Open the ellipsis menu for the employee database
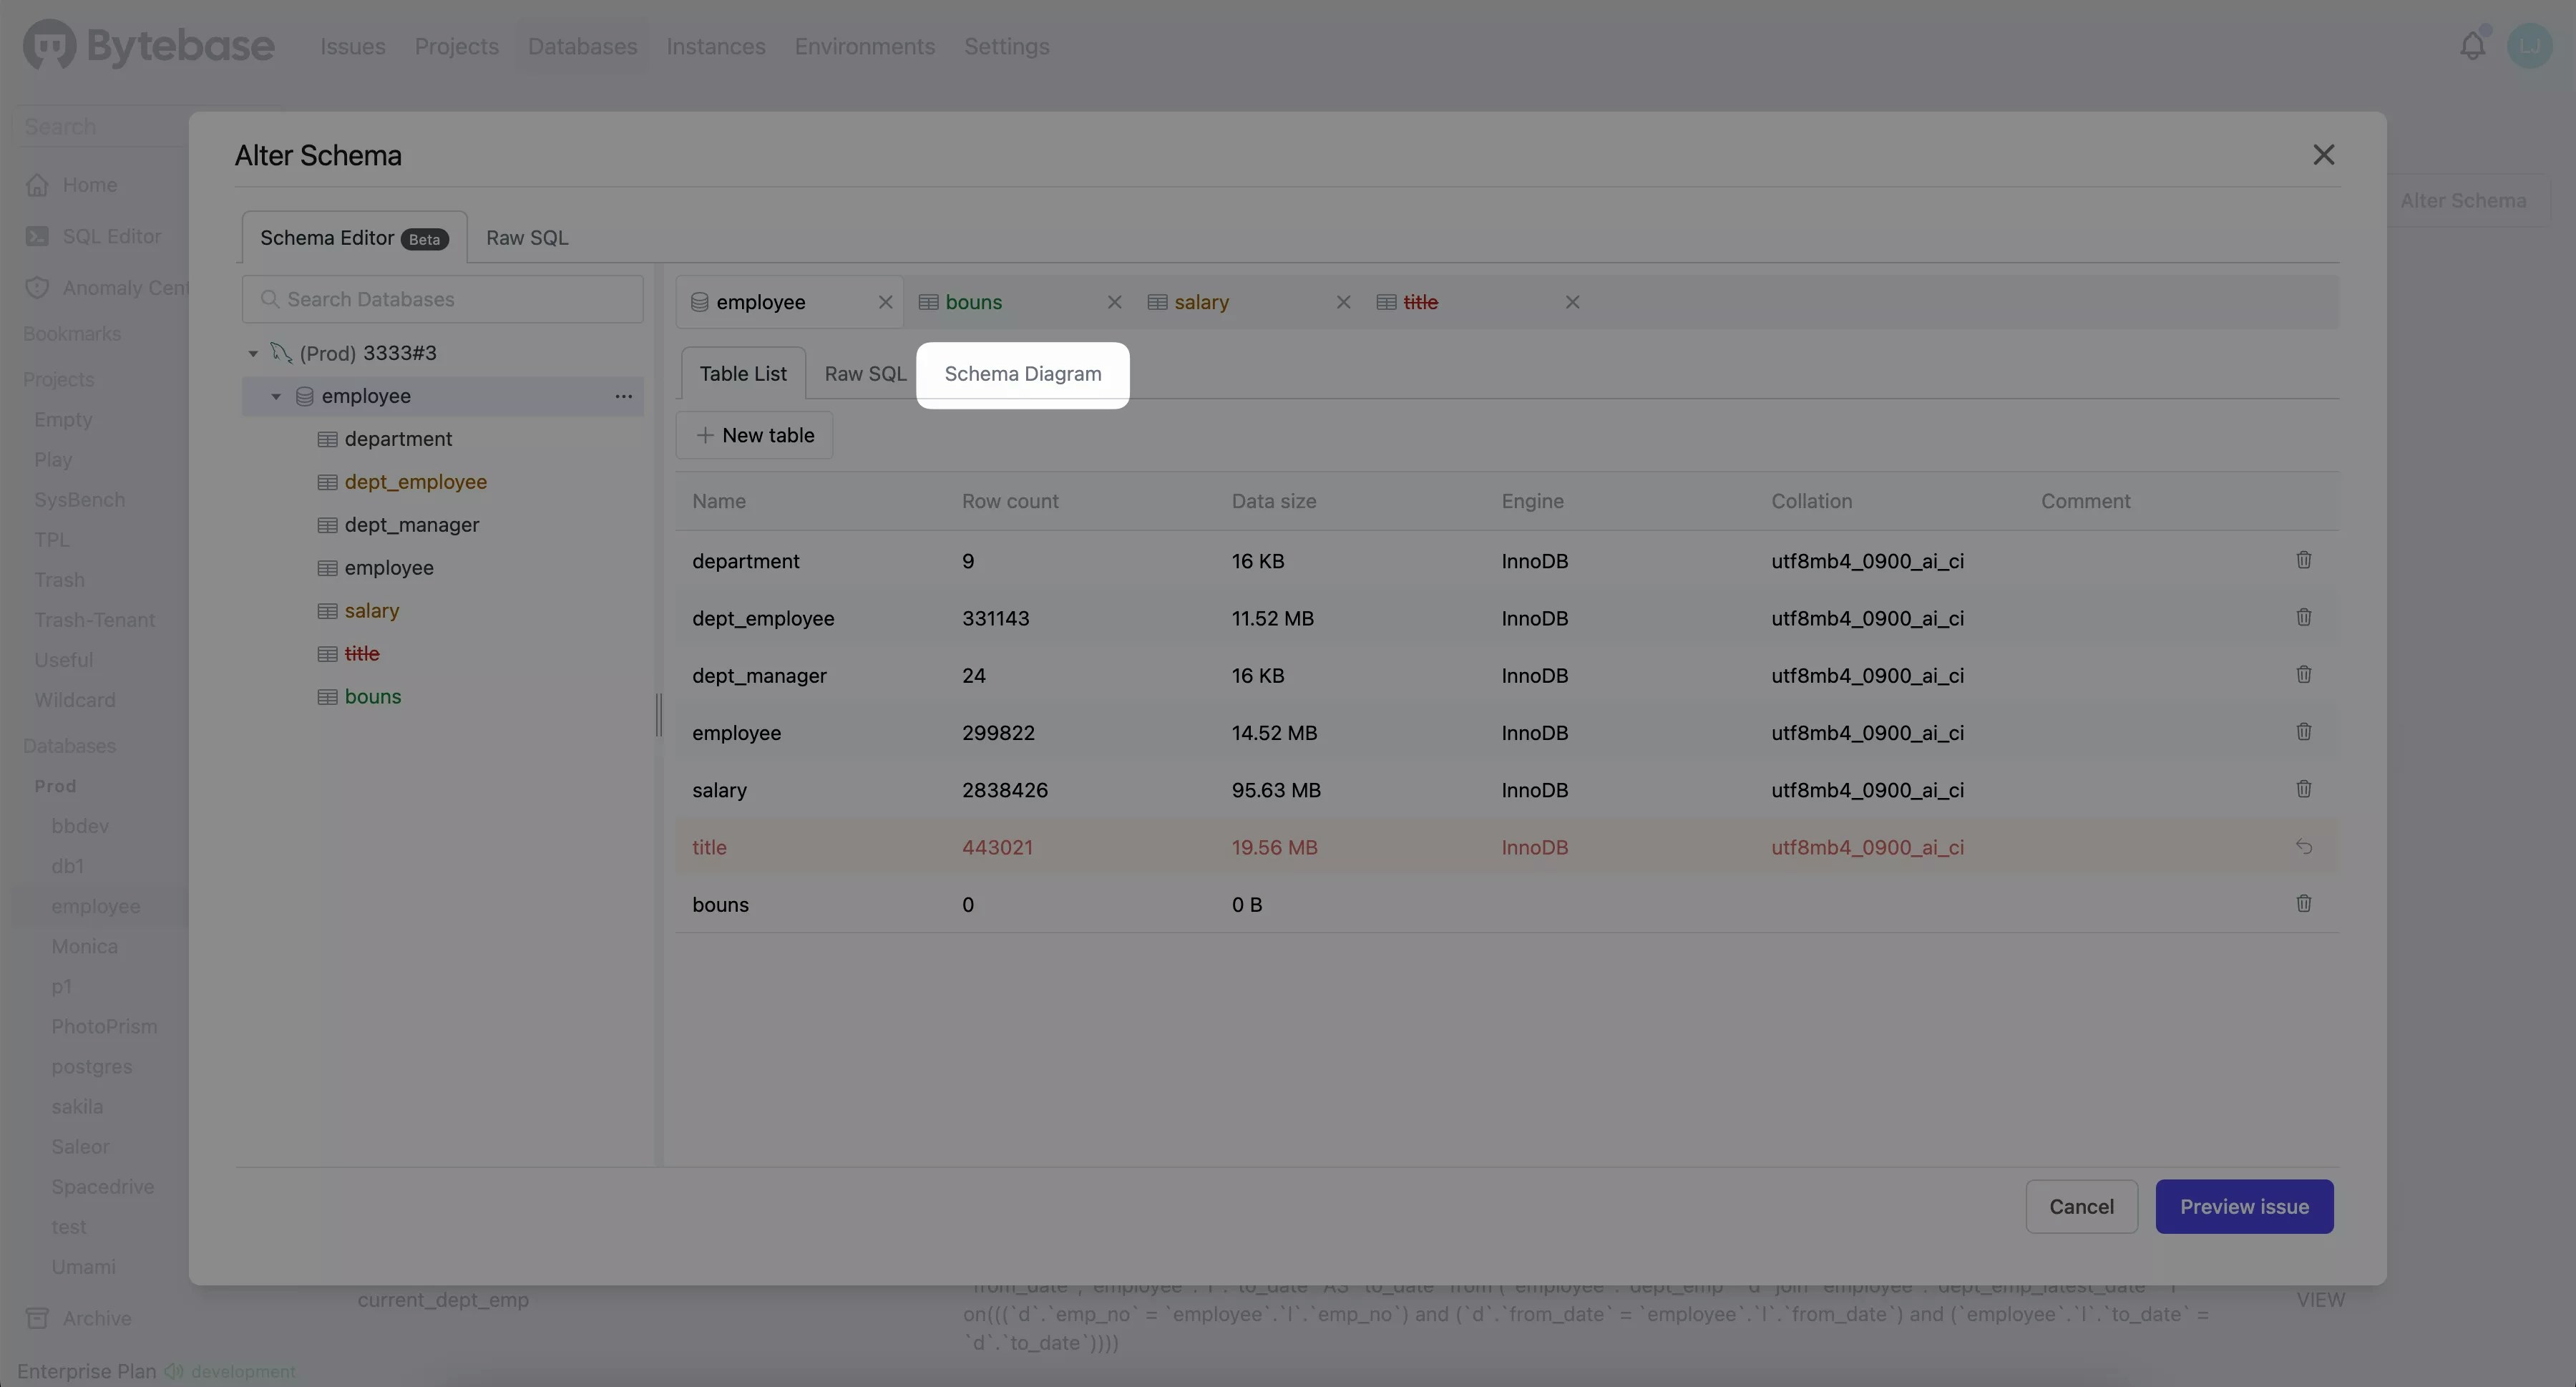The image size is (2576, 1387). click(624, 396)
